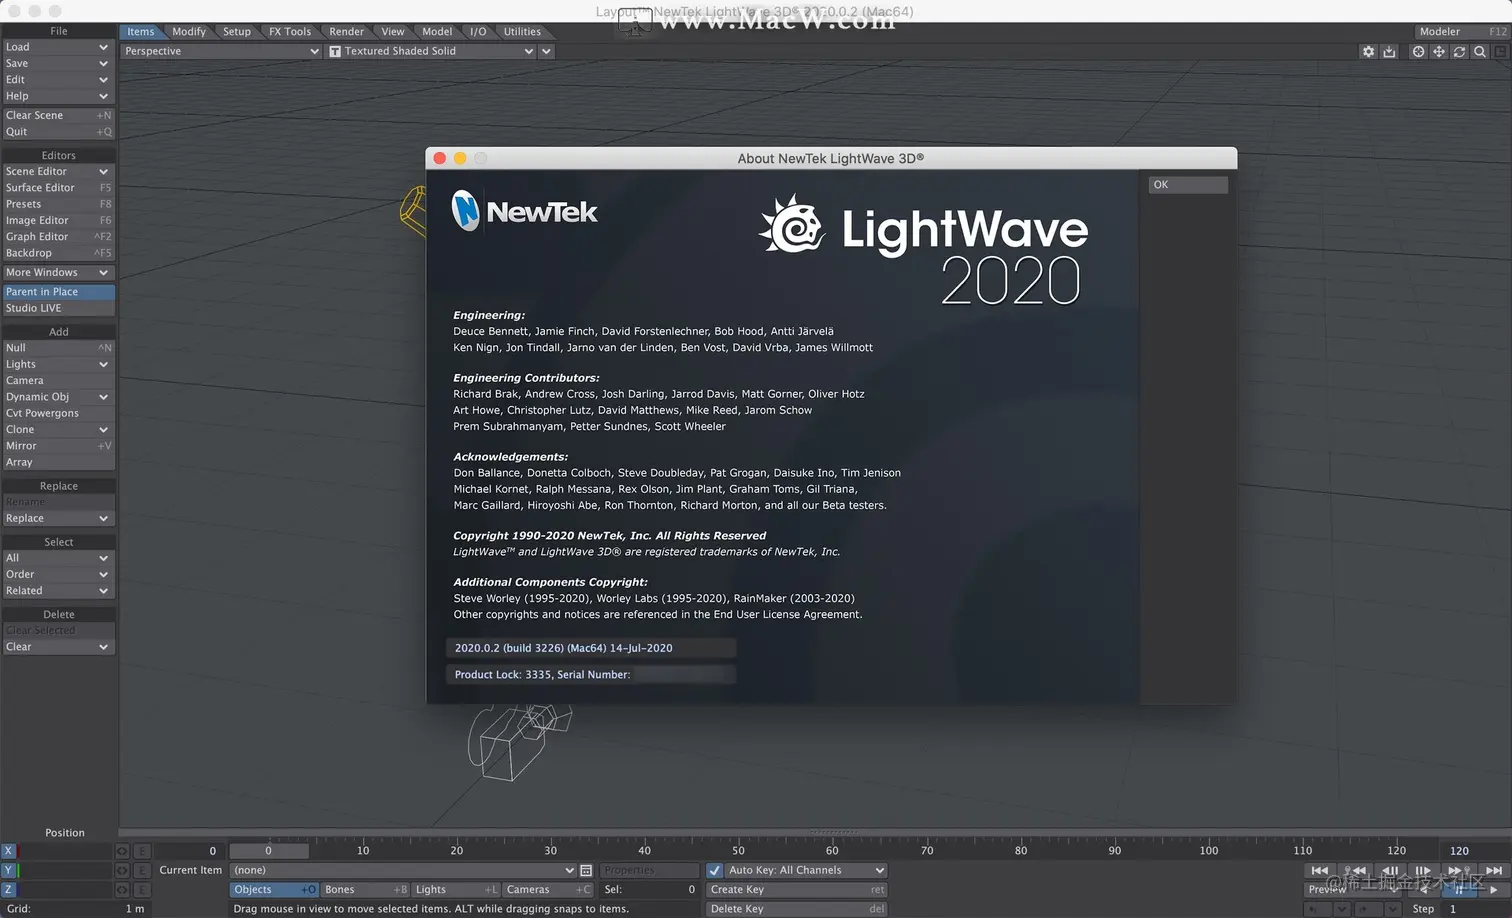1512x918 pixels.
Task: Open the Render tab
Action: coord(347,31)
